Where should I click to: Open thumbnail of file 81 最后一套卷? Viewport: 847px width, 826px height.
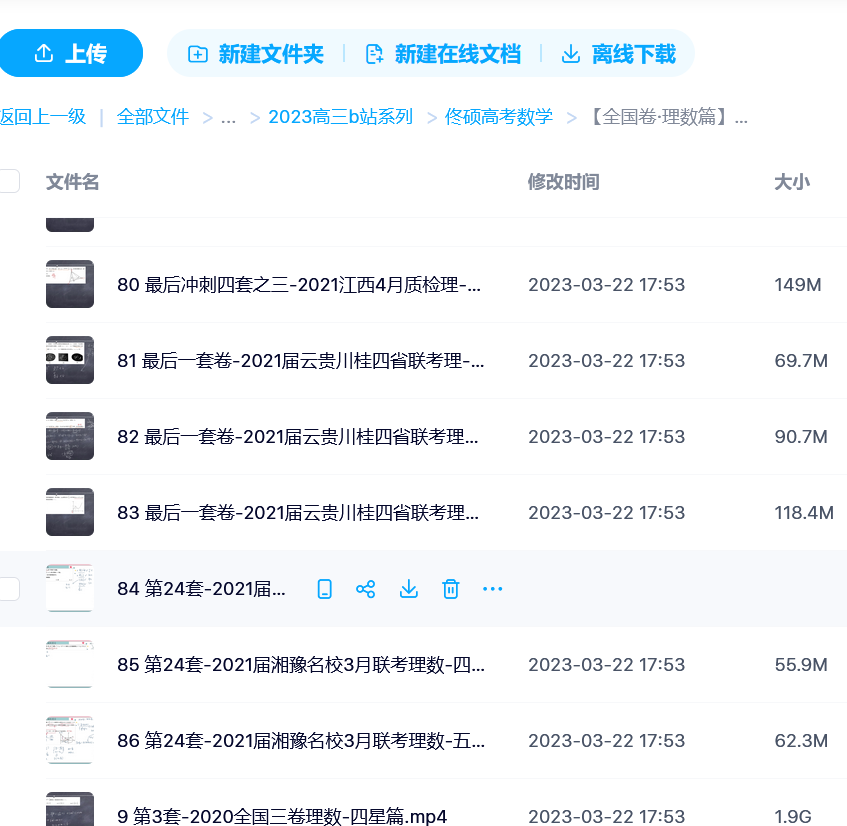point(70,360)
